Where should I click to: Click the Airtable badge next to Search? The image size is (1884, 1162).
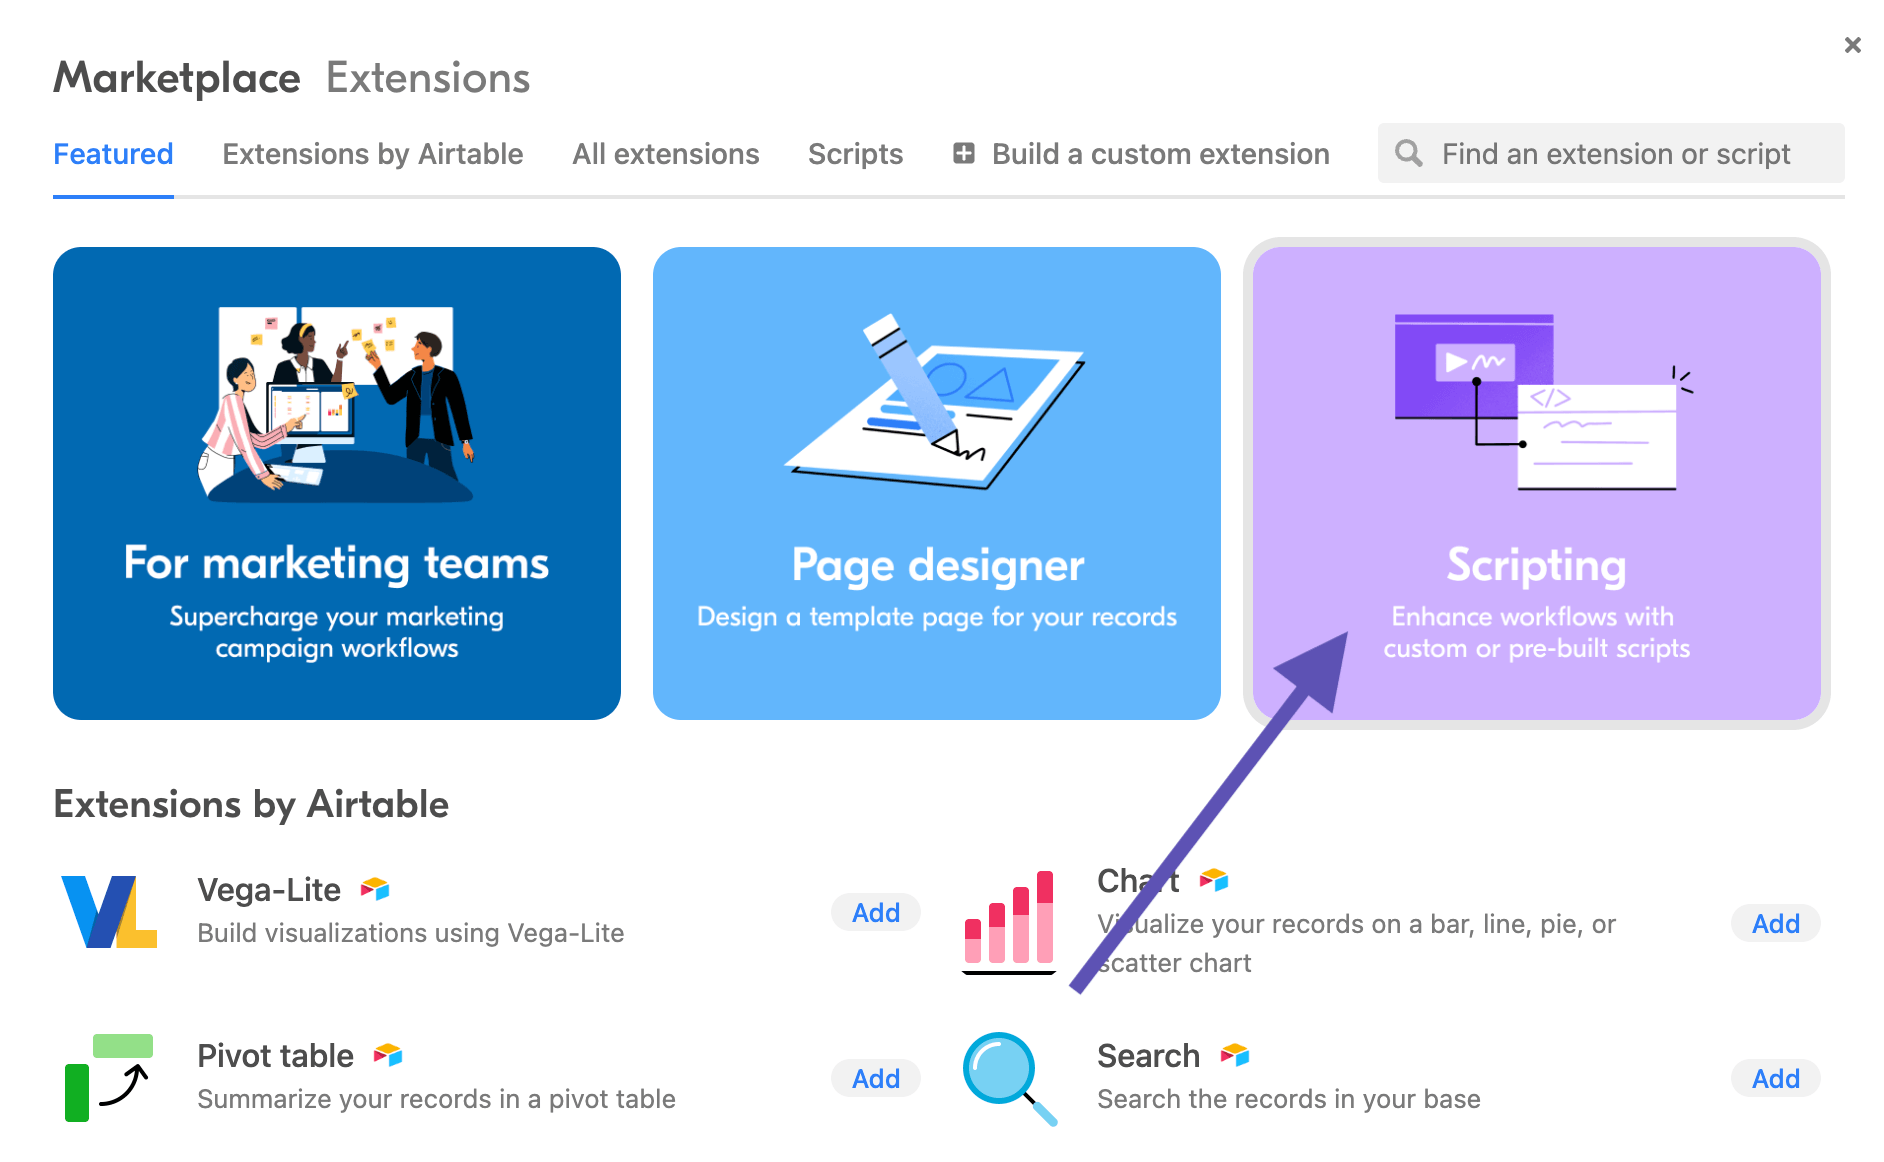tap(1233, 1054)
